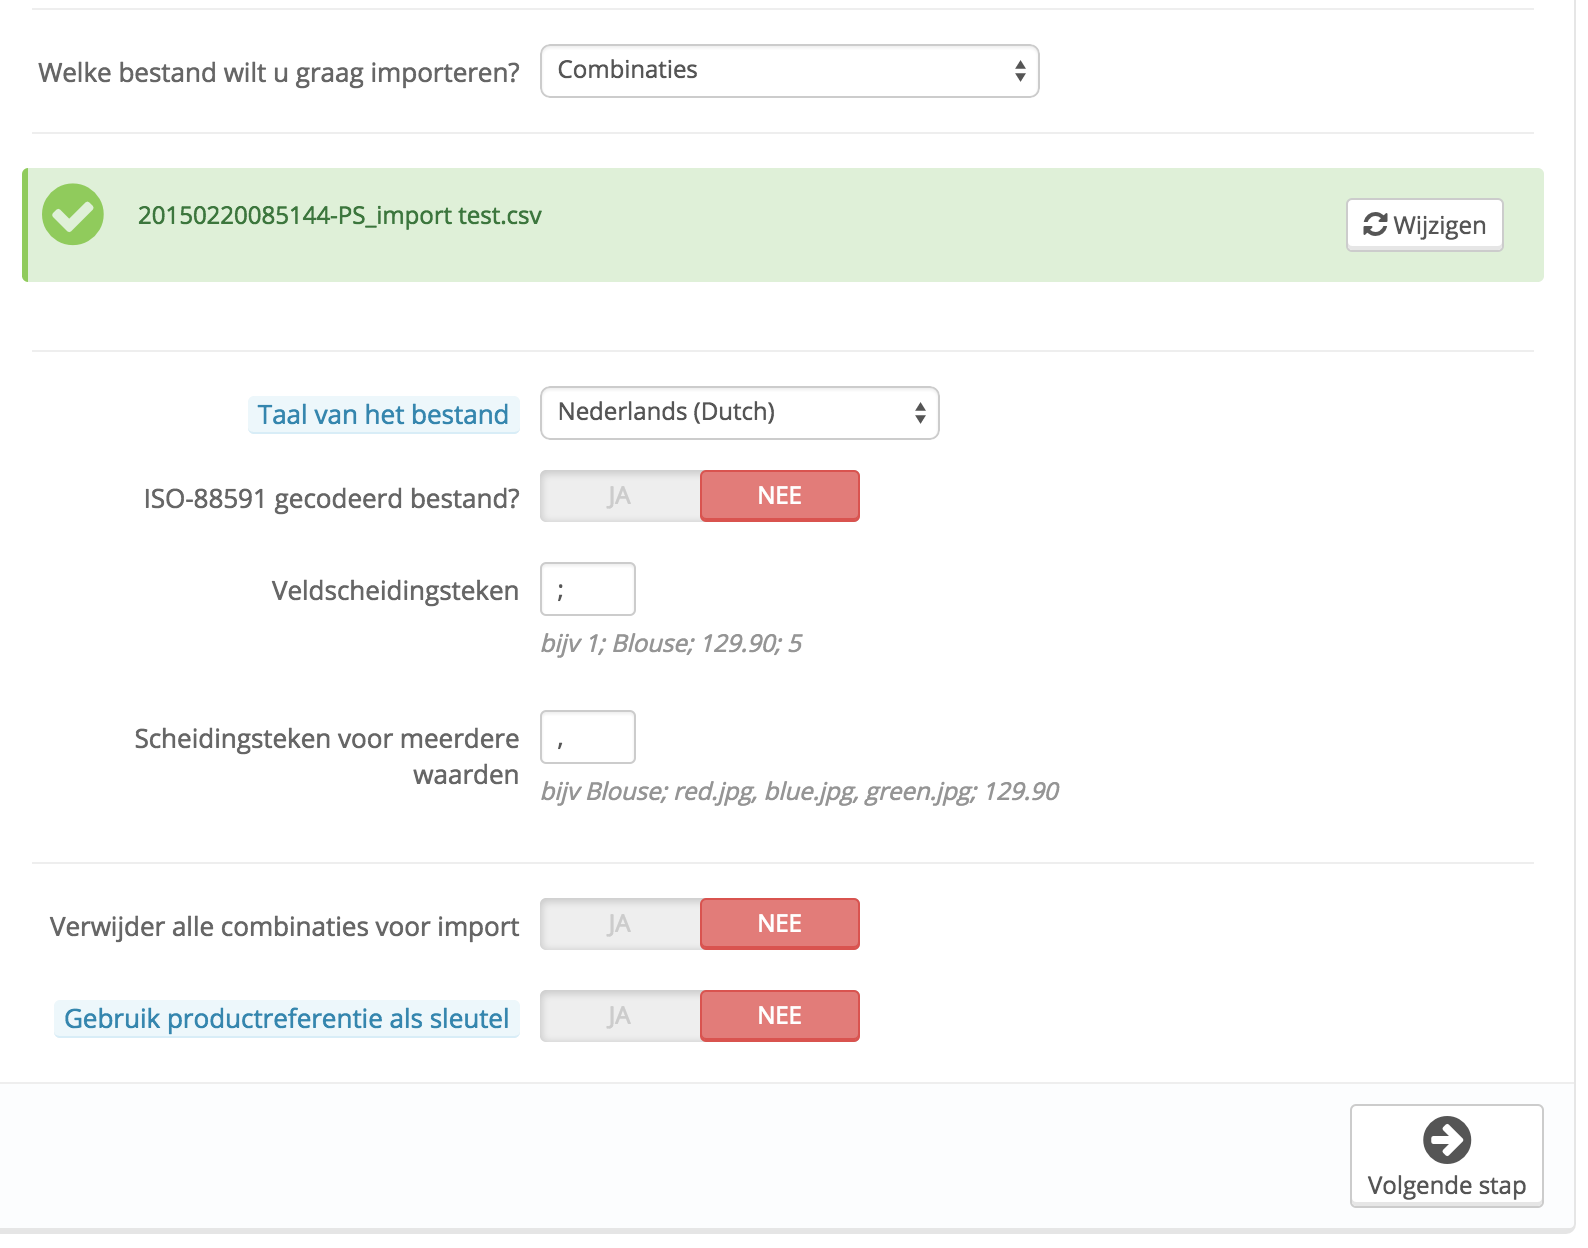Expand the Nederlands (Dutch) language dropdown
1588x1248 pixels.
(738, 413)
